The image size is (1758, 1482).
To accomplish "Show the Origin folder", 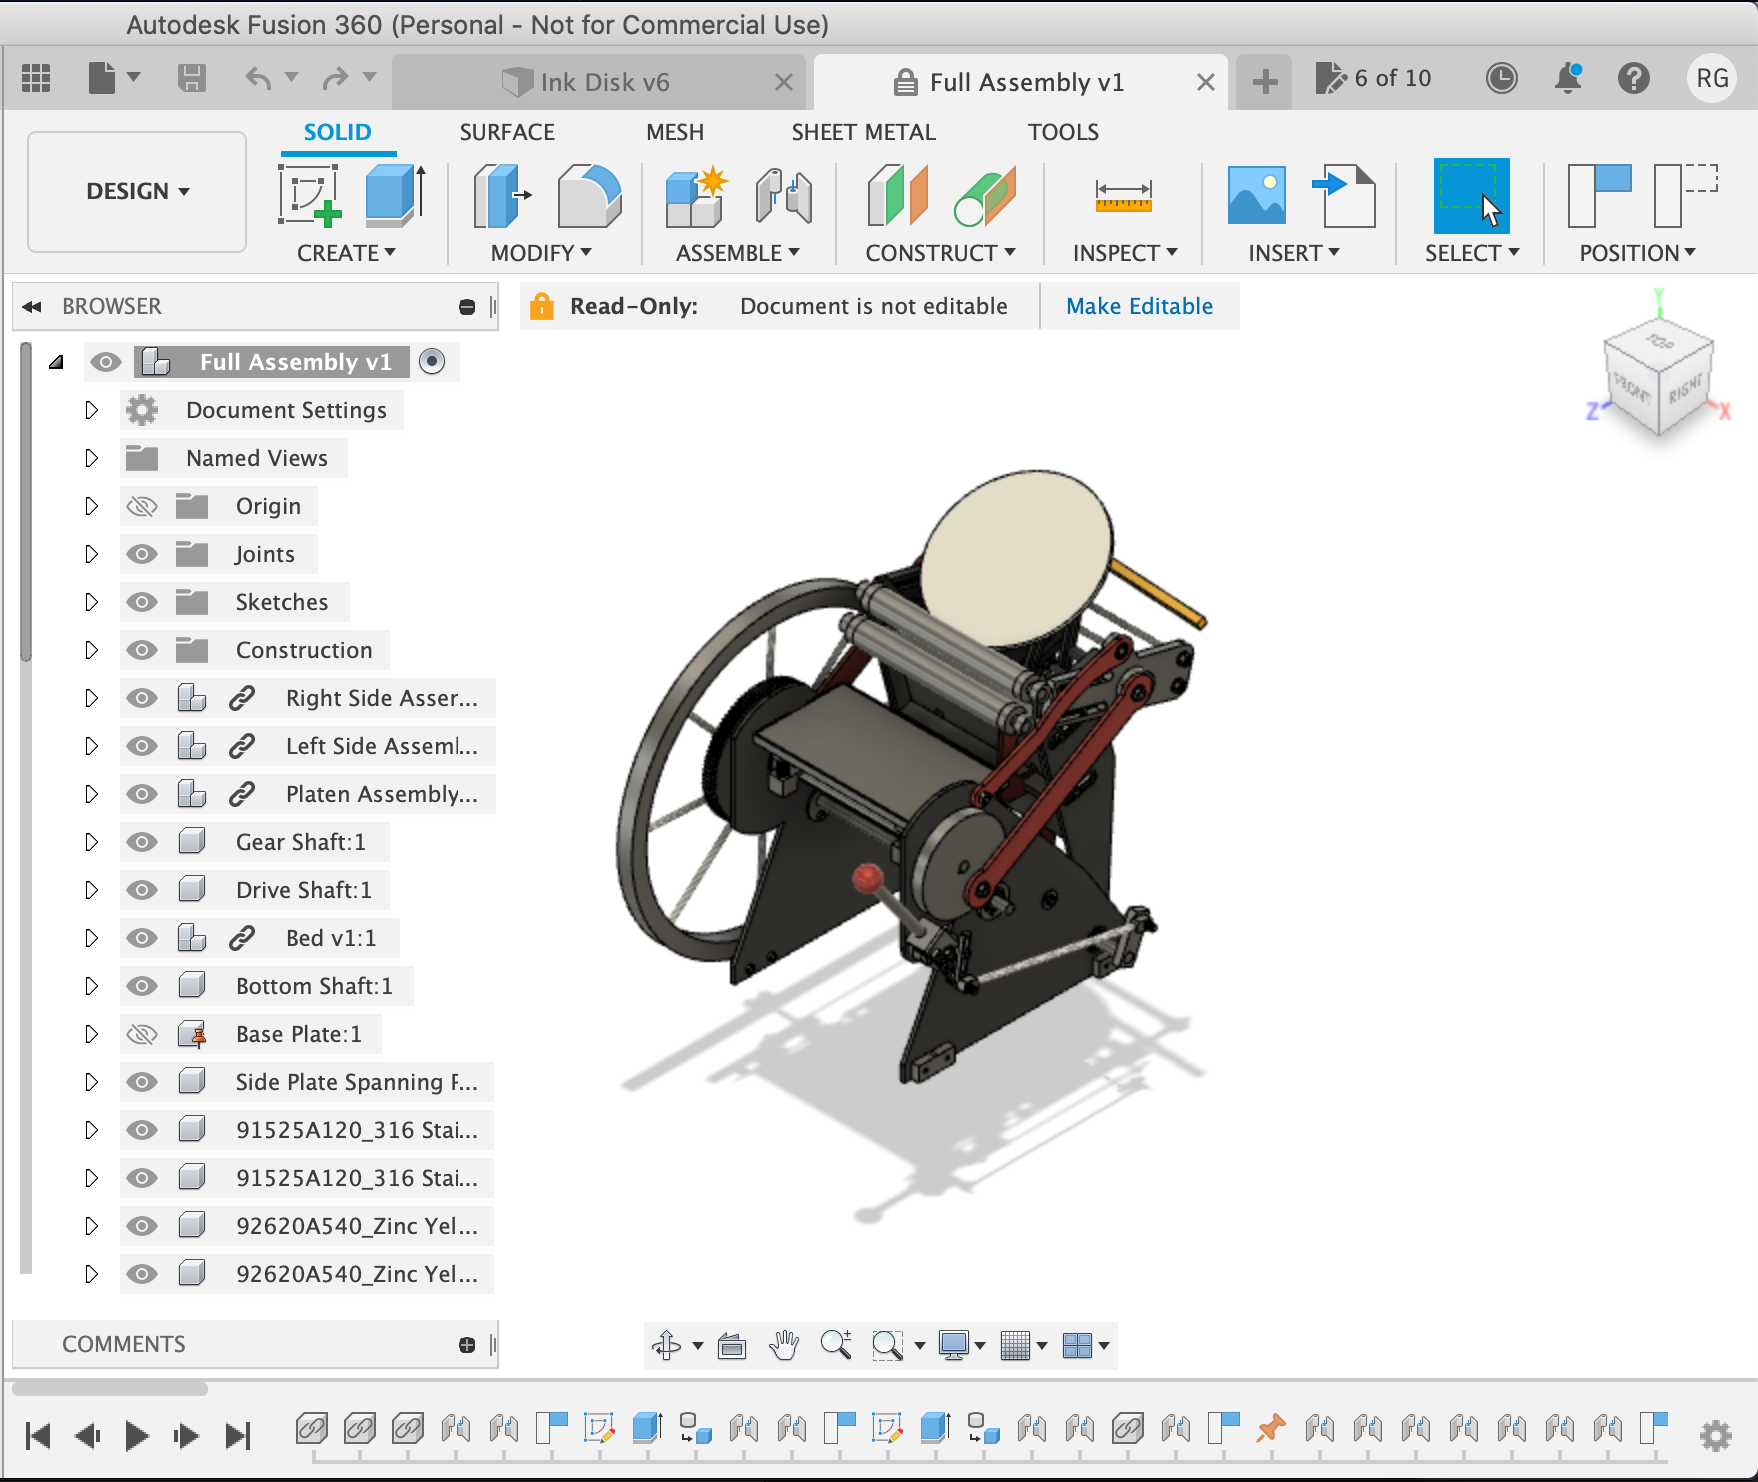I will click(142, 506).
